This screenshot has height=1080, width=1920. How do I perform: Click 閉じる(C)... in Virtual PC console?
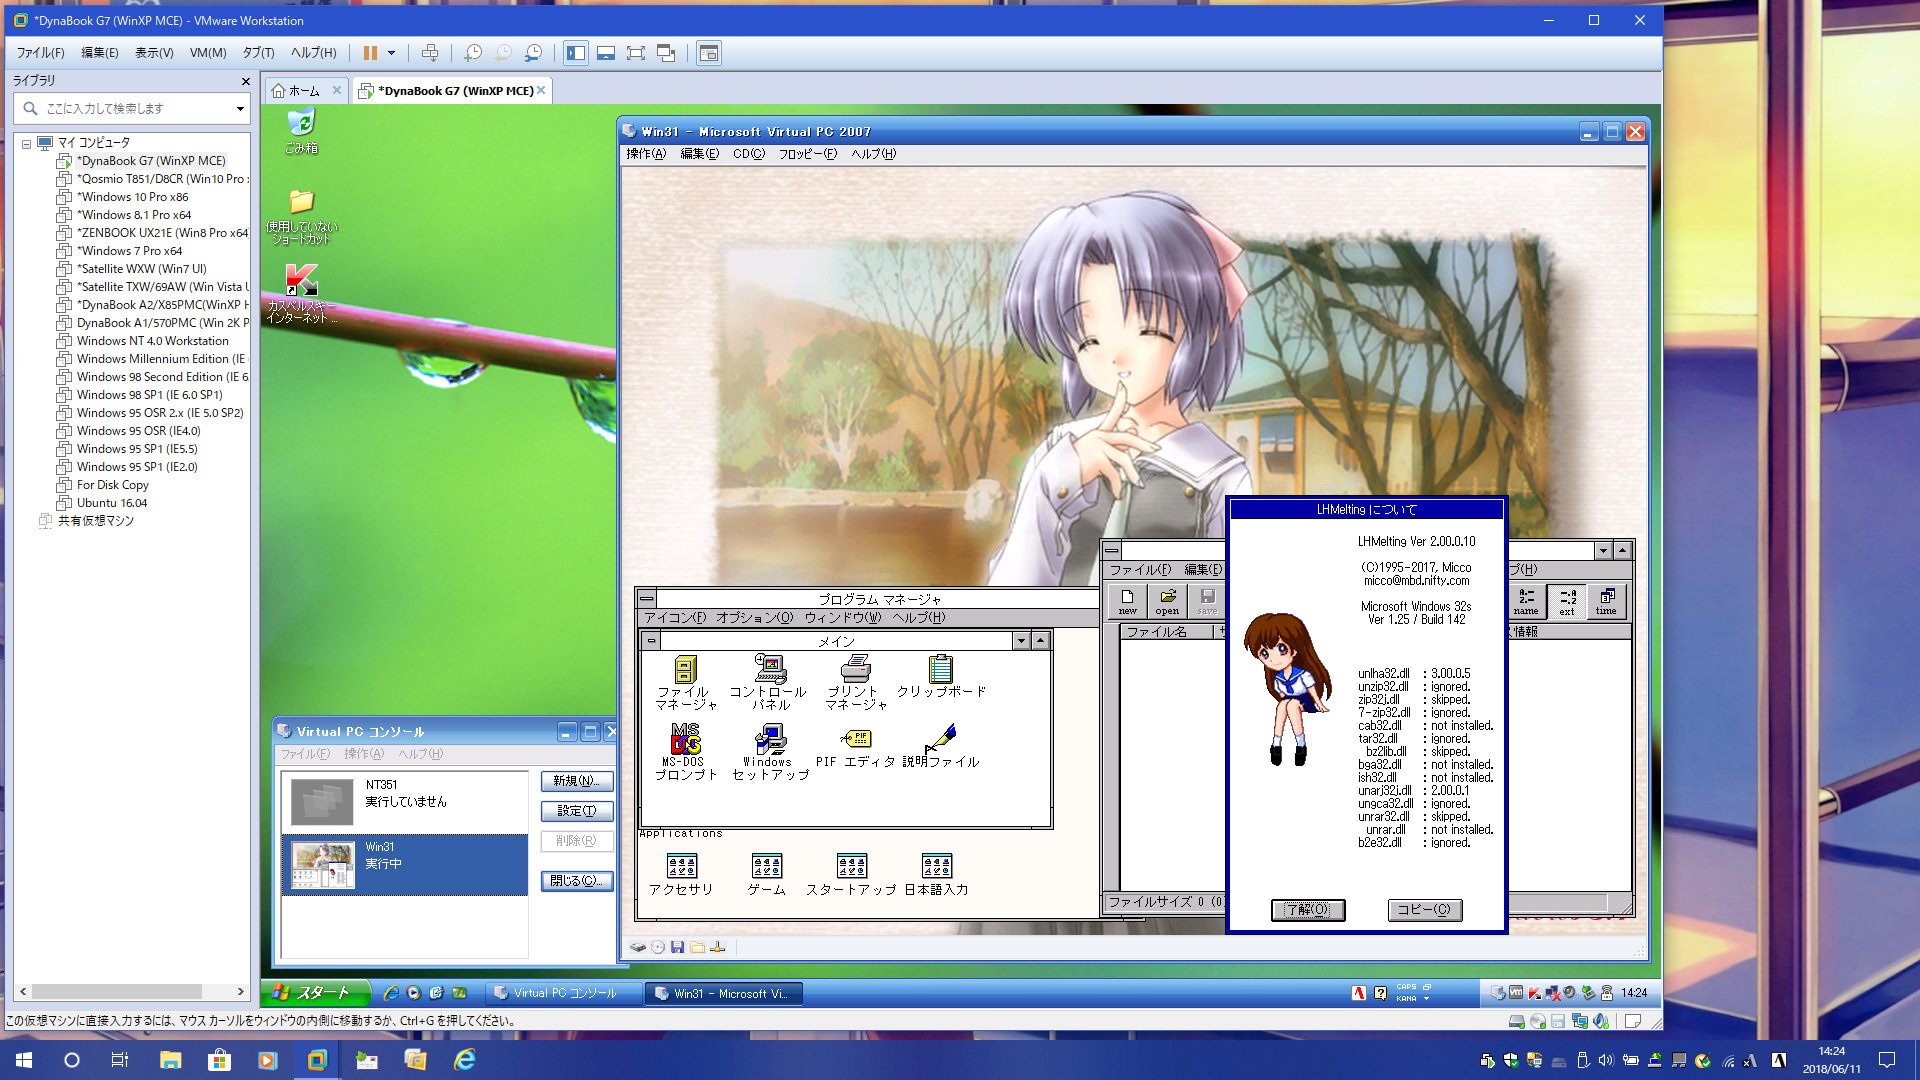tap(577, 881)
